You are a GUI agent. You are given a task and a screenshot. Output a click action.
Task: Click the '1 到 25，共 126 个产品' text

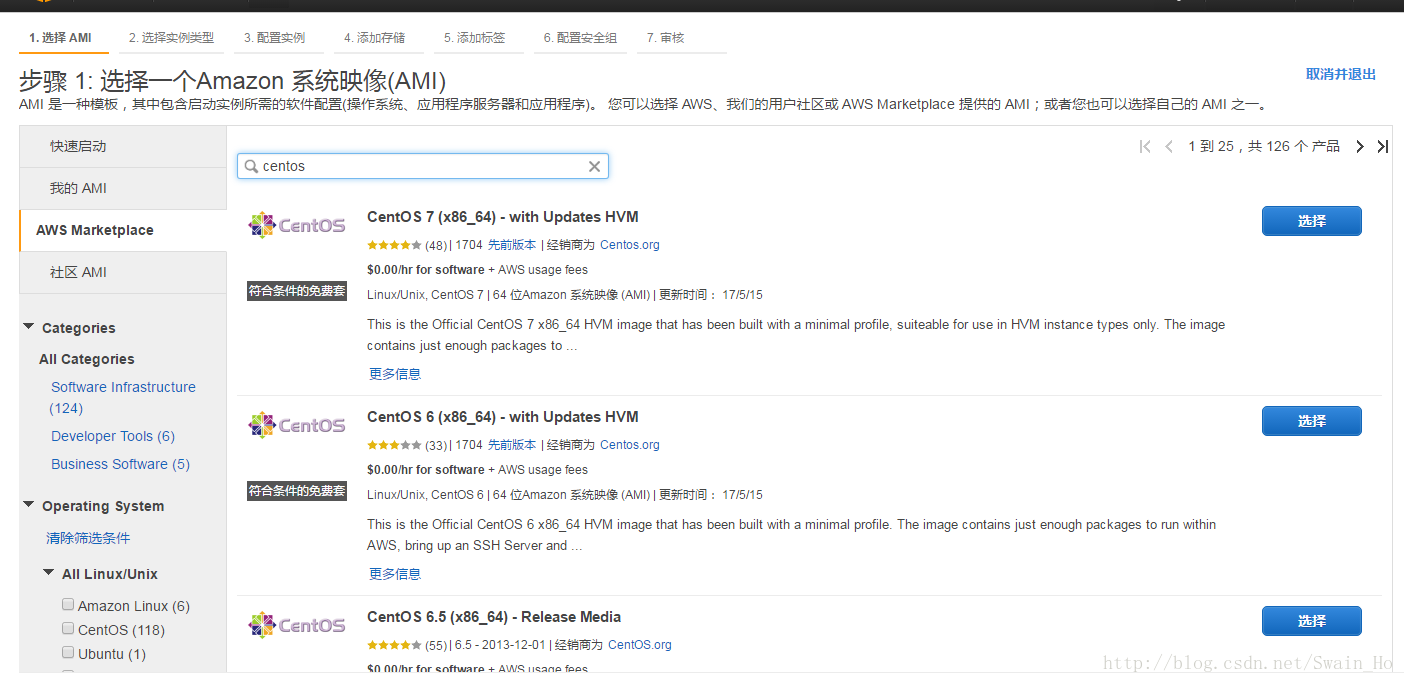(1264, 147)
